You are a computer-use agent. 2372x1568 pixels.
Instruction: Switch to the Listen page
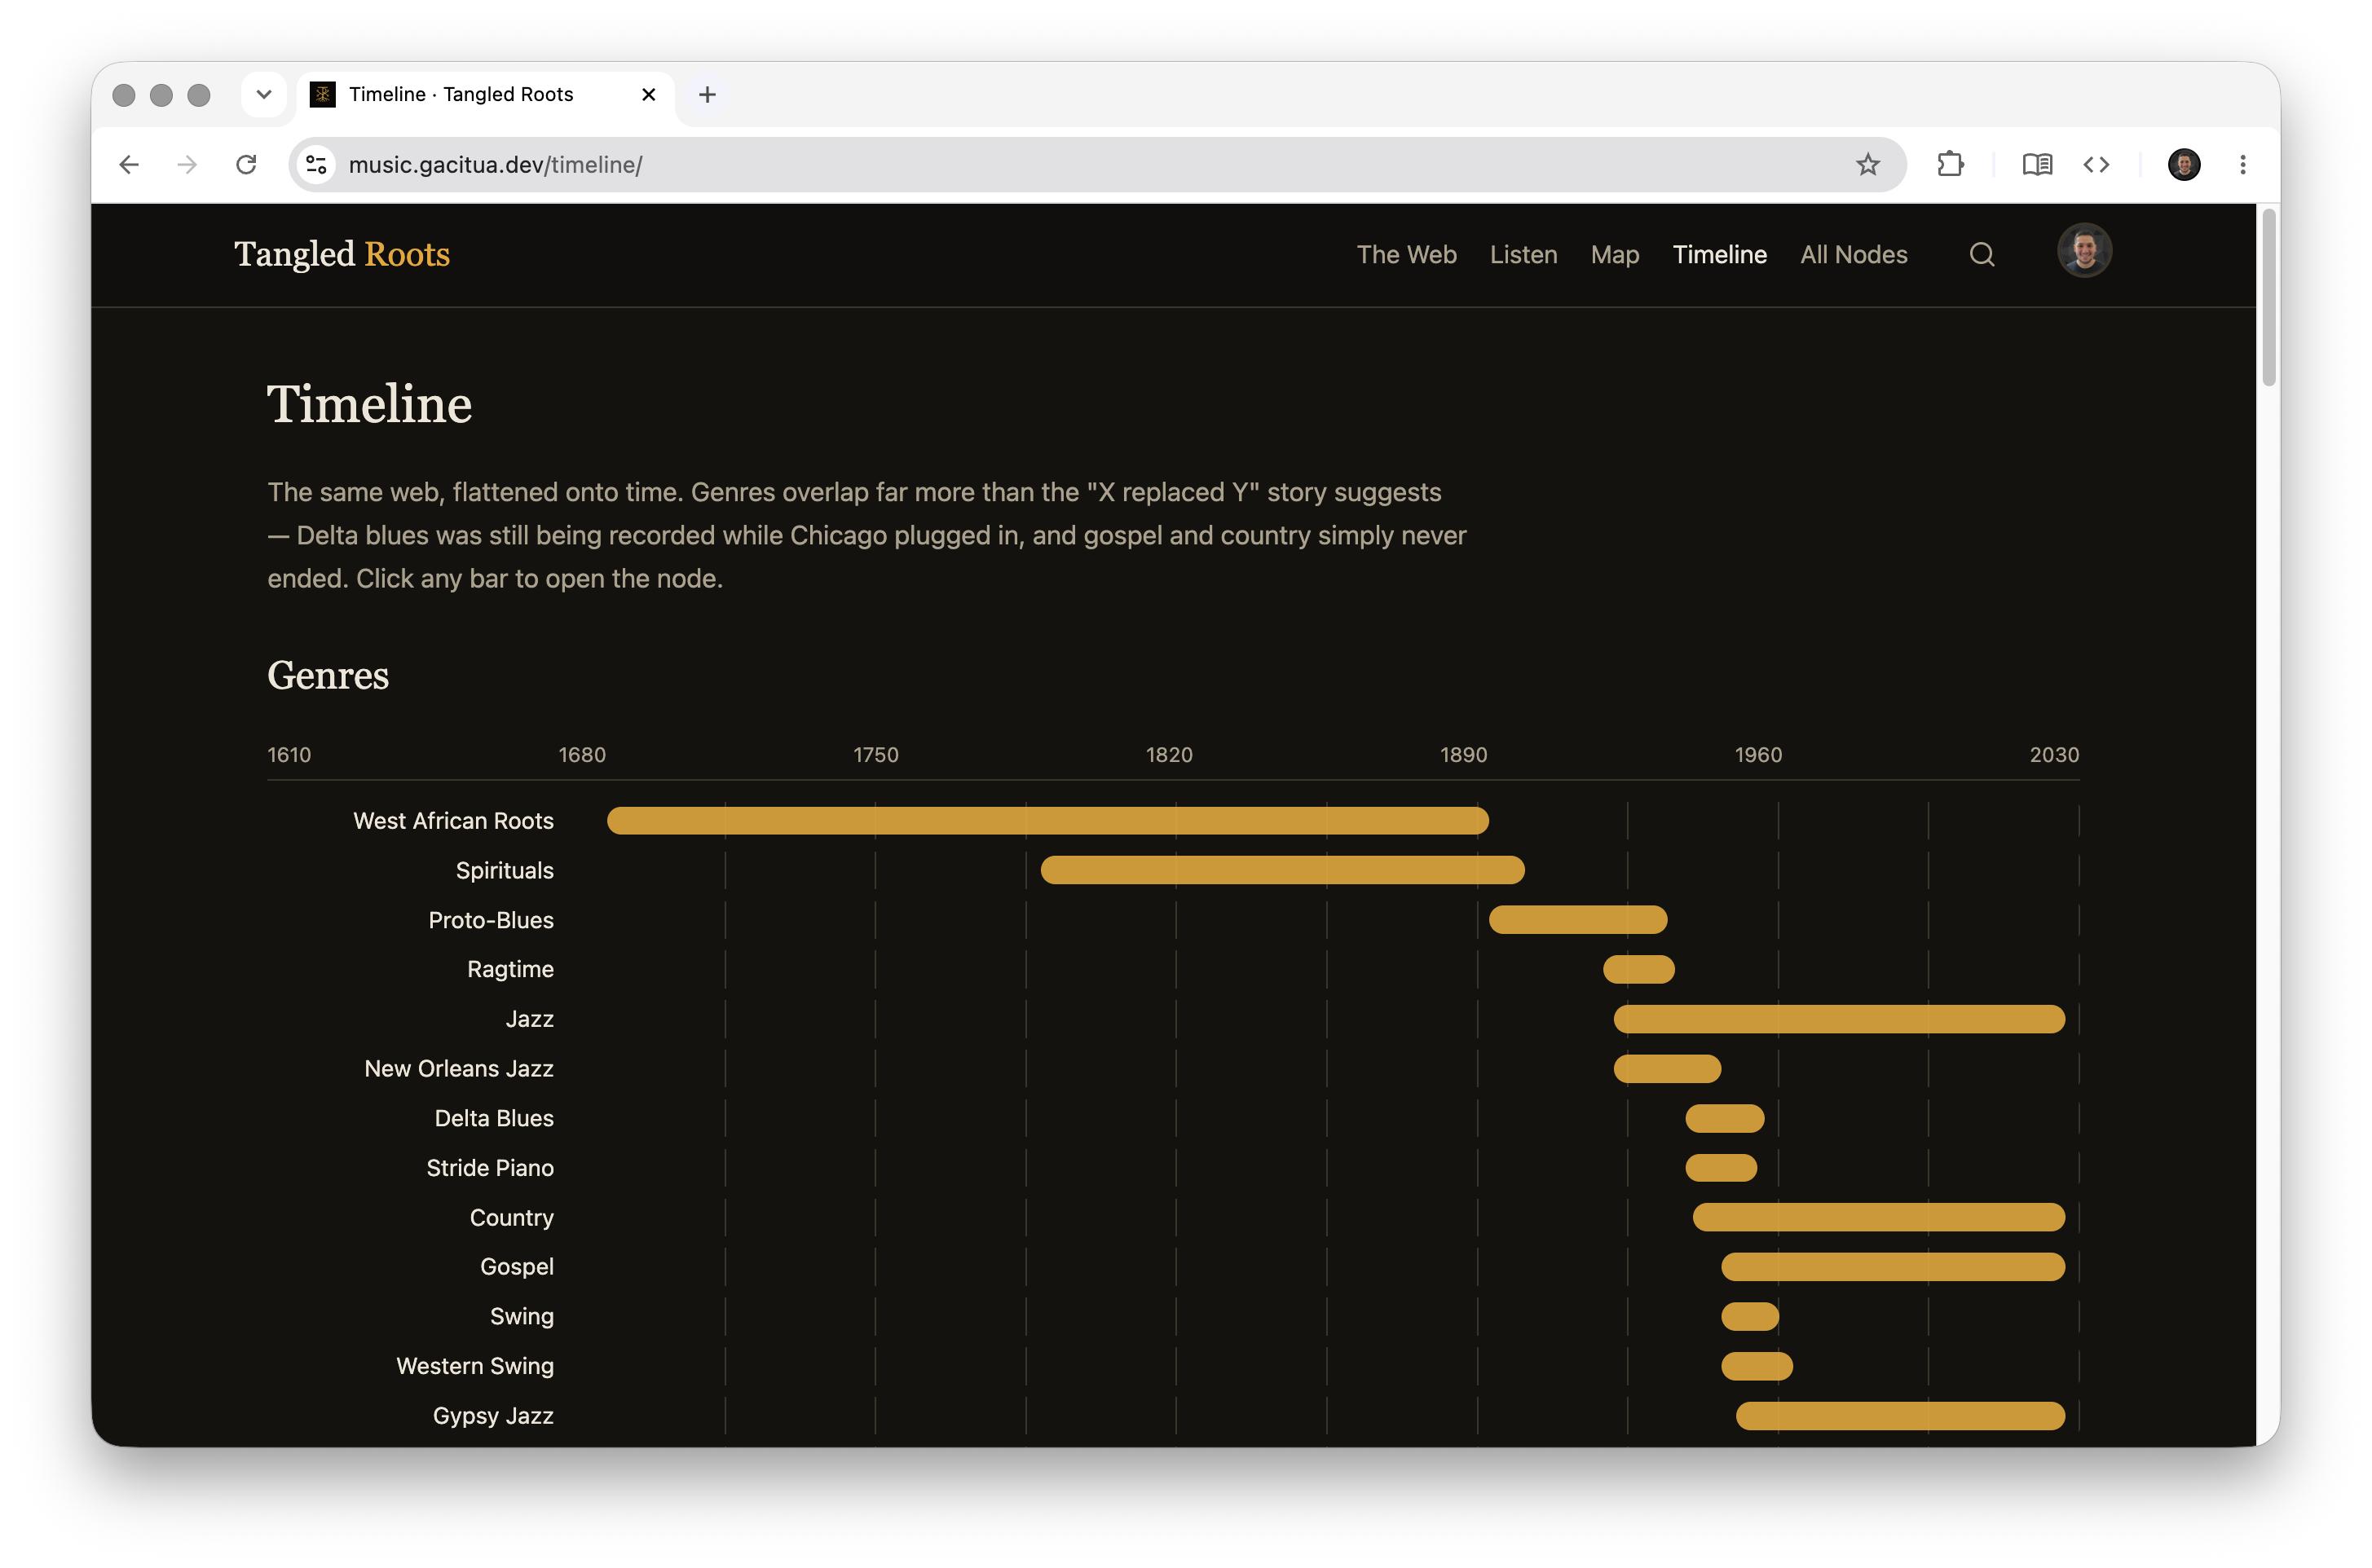[x=1523, y=255]
